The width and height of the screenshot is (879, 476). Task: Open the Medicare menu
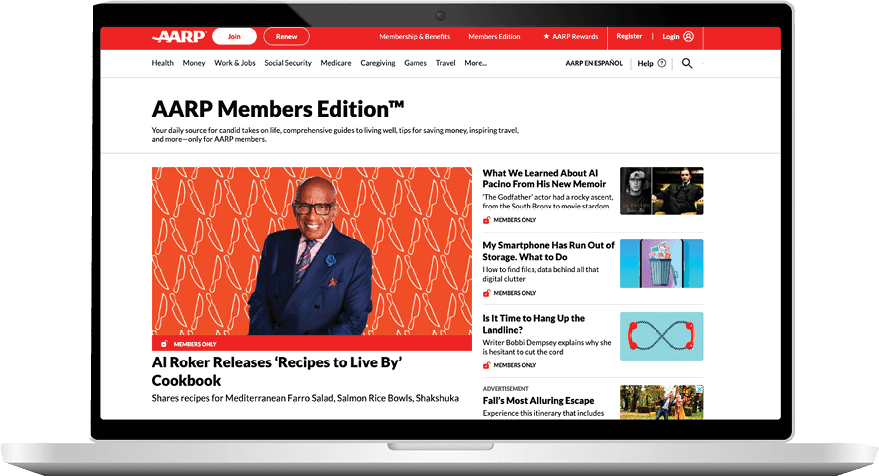pyautogui.click(x=336, y=63)
